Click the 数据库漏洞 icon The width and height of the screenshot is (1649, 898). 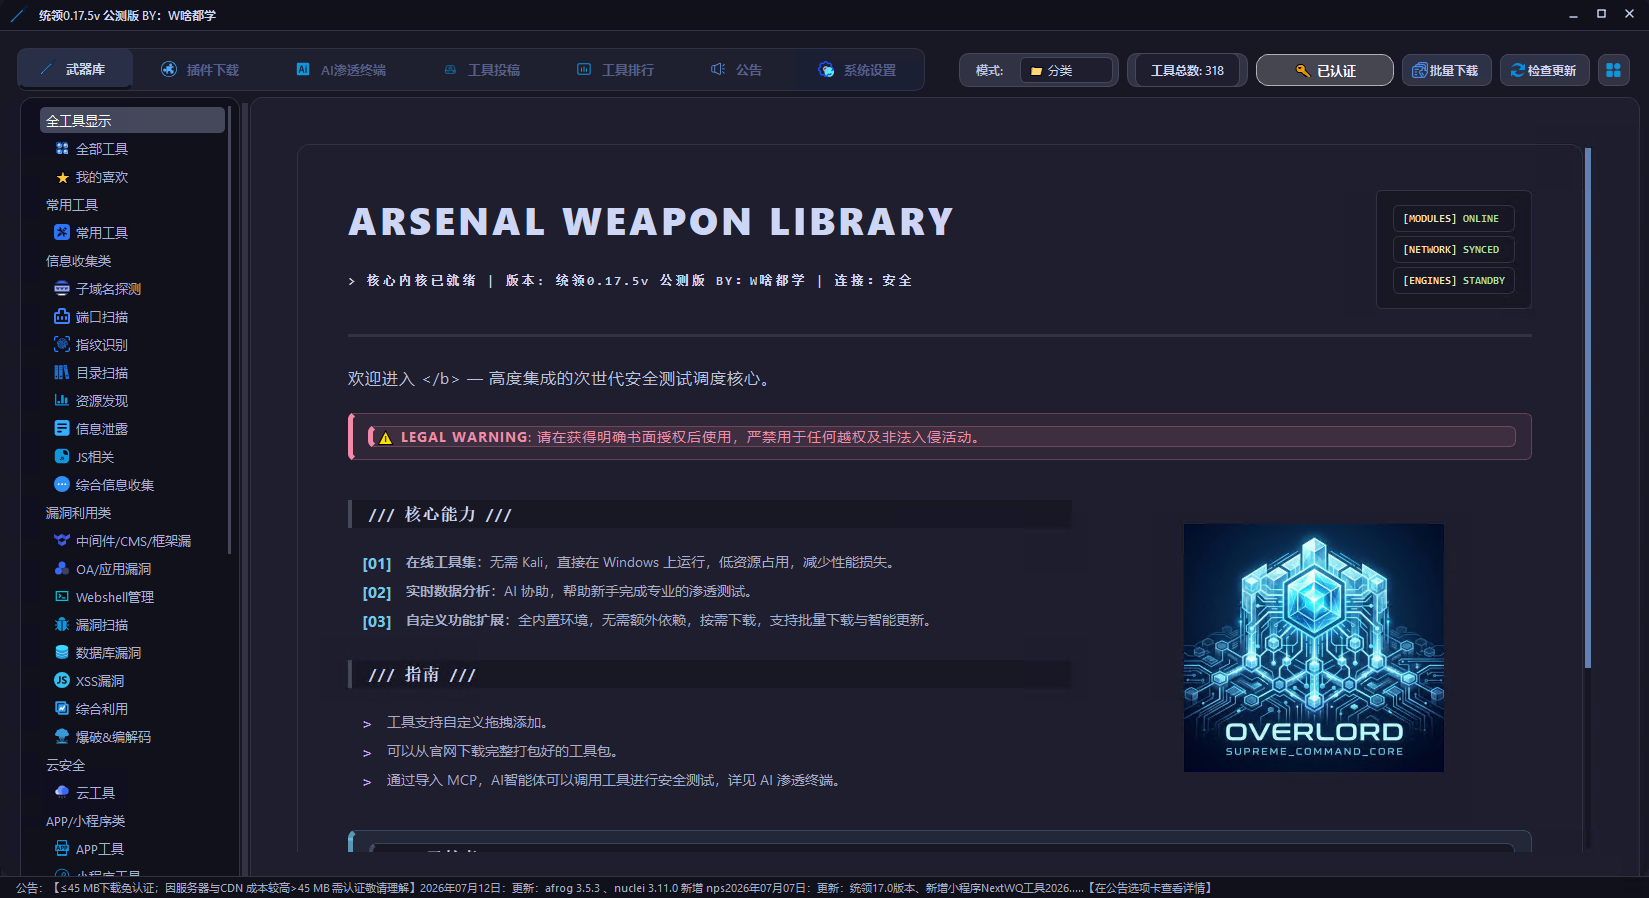[x=62, y=653]
